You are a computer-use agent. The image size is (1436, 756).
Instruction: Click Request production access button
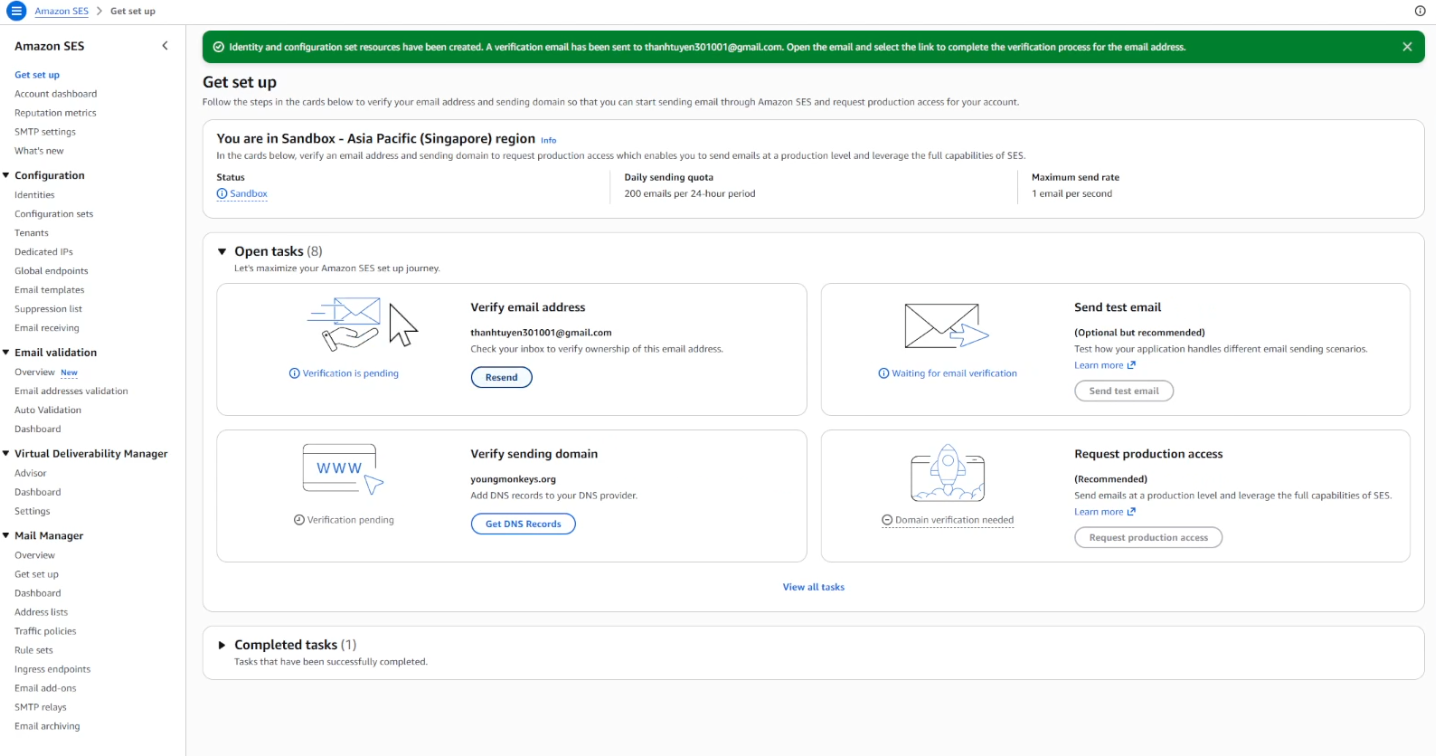pyautogui.click(x=1148, y=537)
